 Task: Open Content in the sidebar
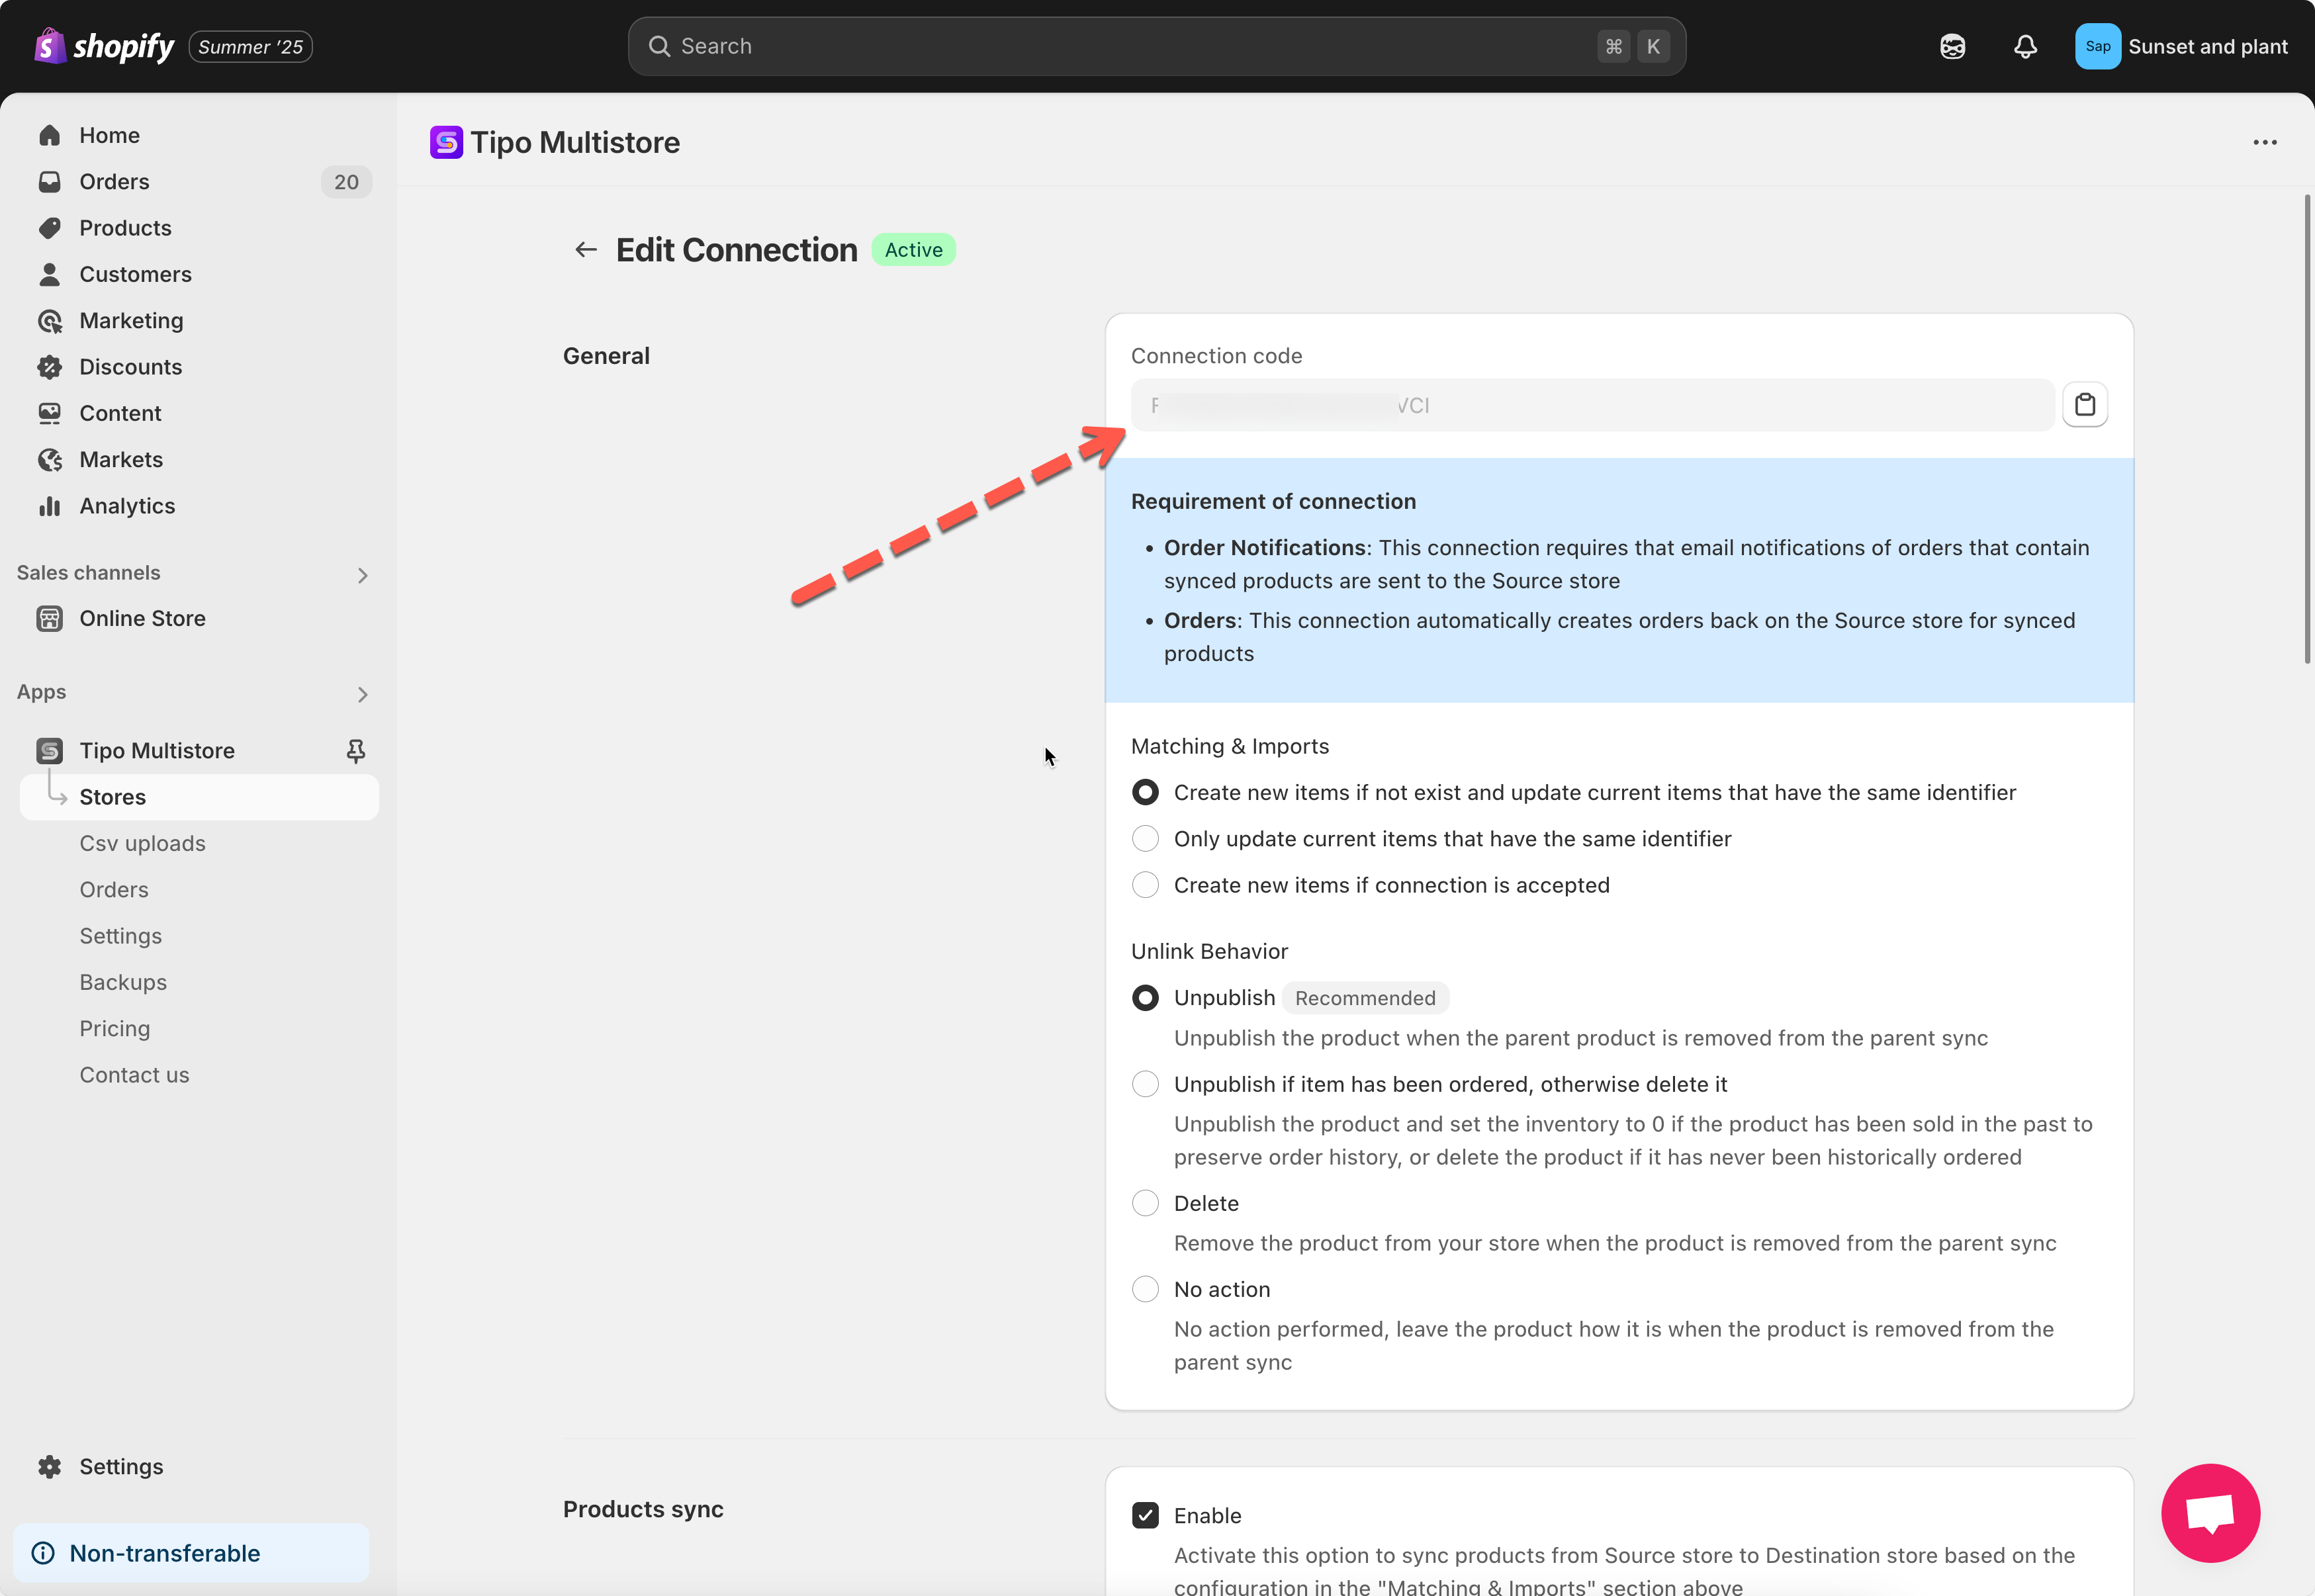[199, 413]
